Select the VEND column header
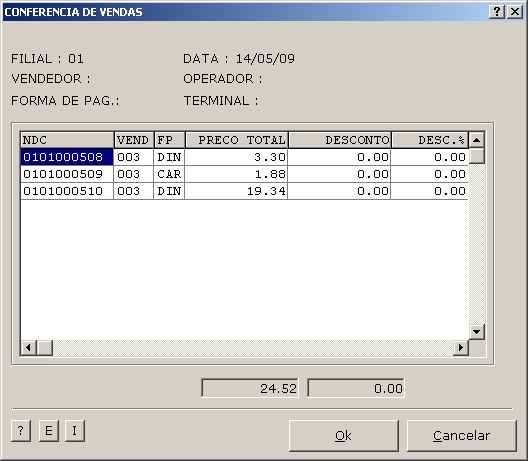Viewport: 528px width, 461px height. pos(134,140)
